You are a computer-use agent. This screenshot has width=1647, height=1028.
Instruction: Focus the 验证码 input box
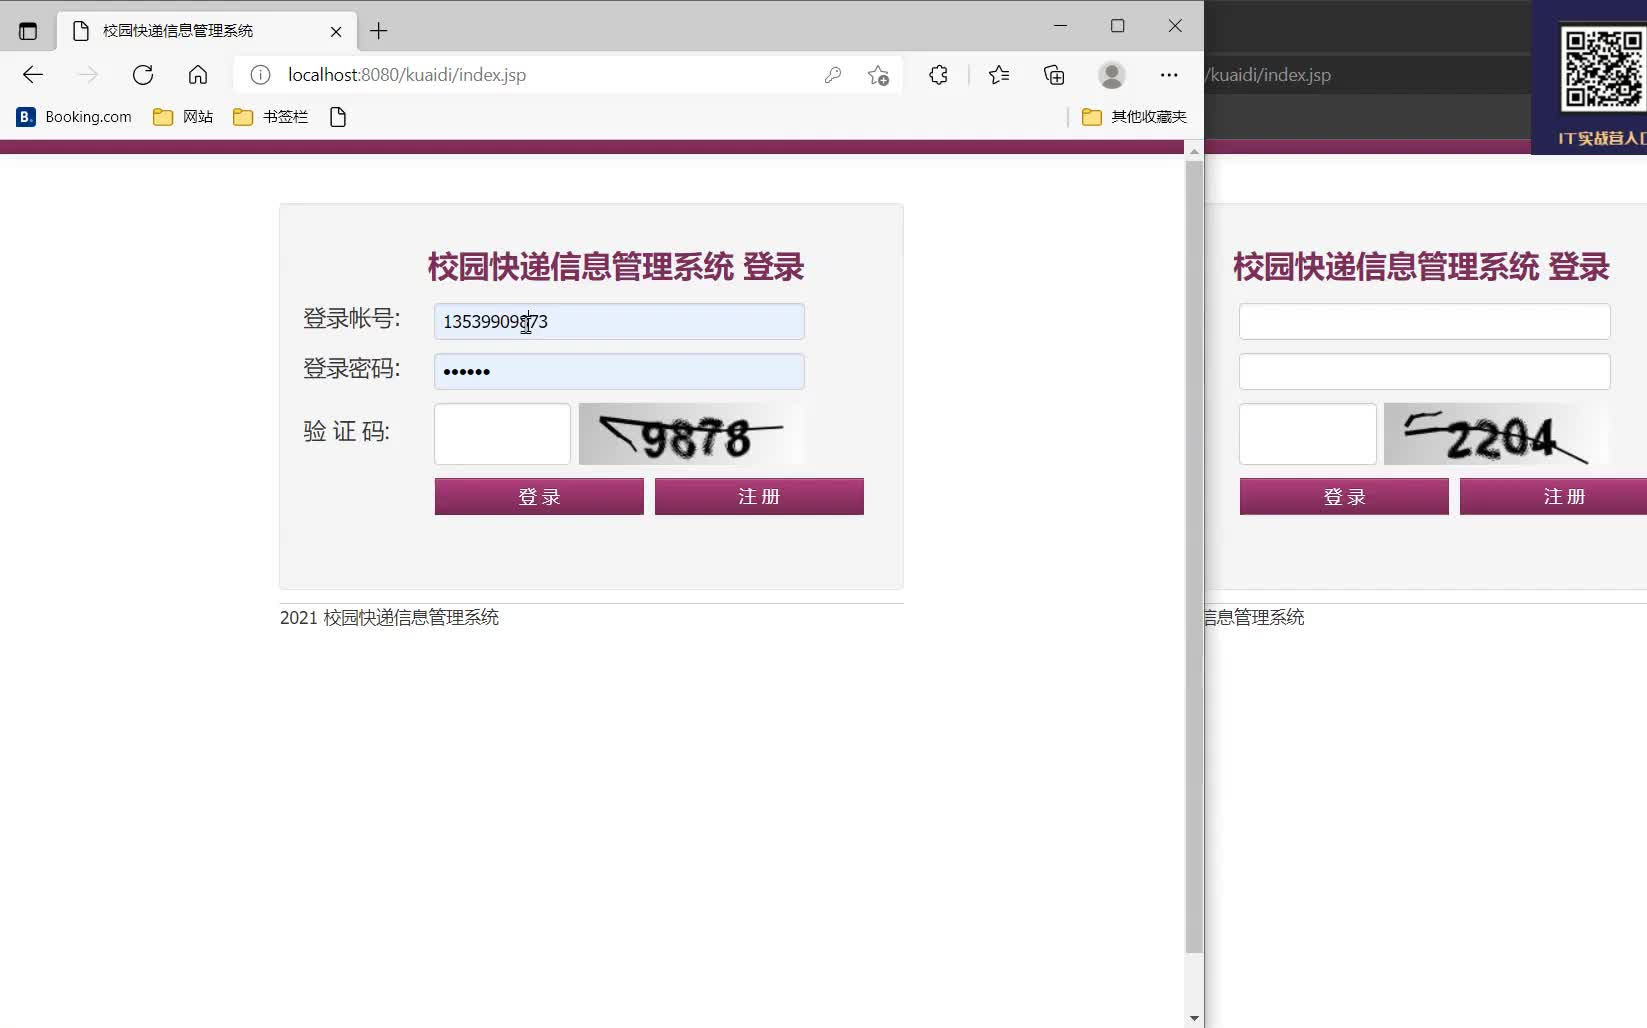point(502,434)
